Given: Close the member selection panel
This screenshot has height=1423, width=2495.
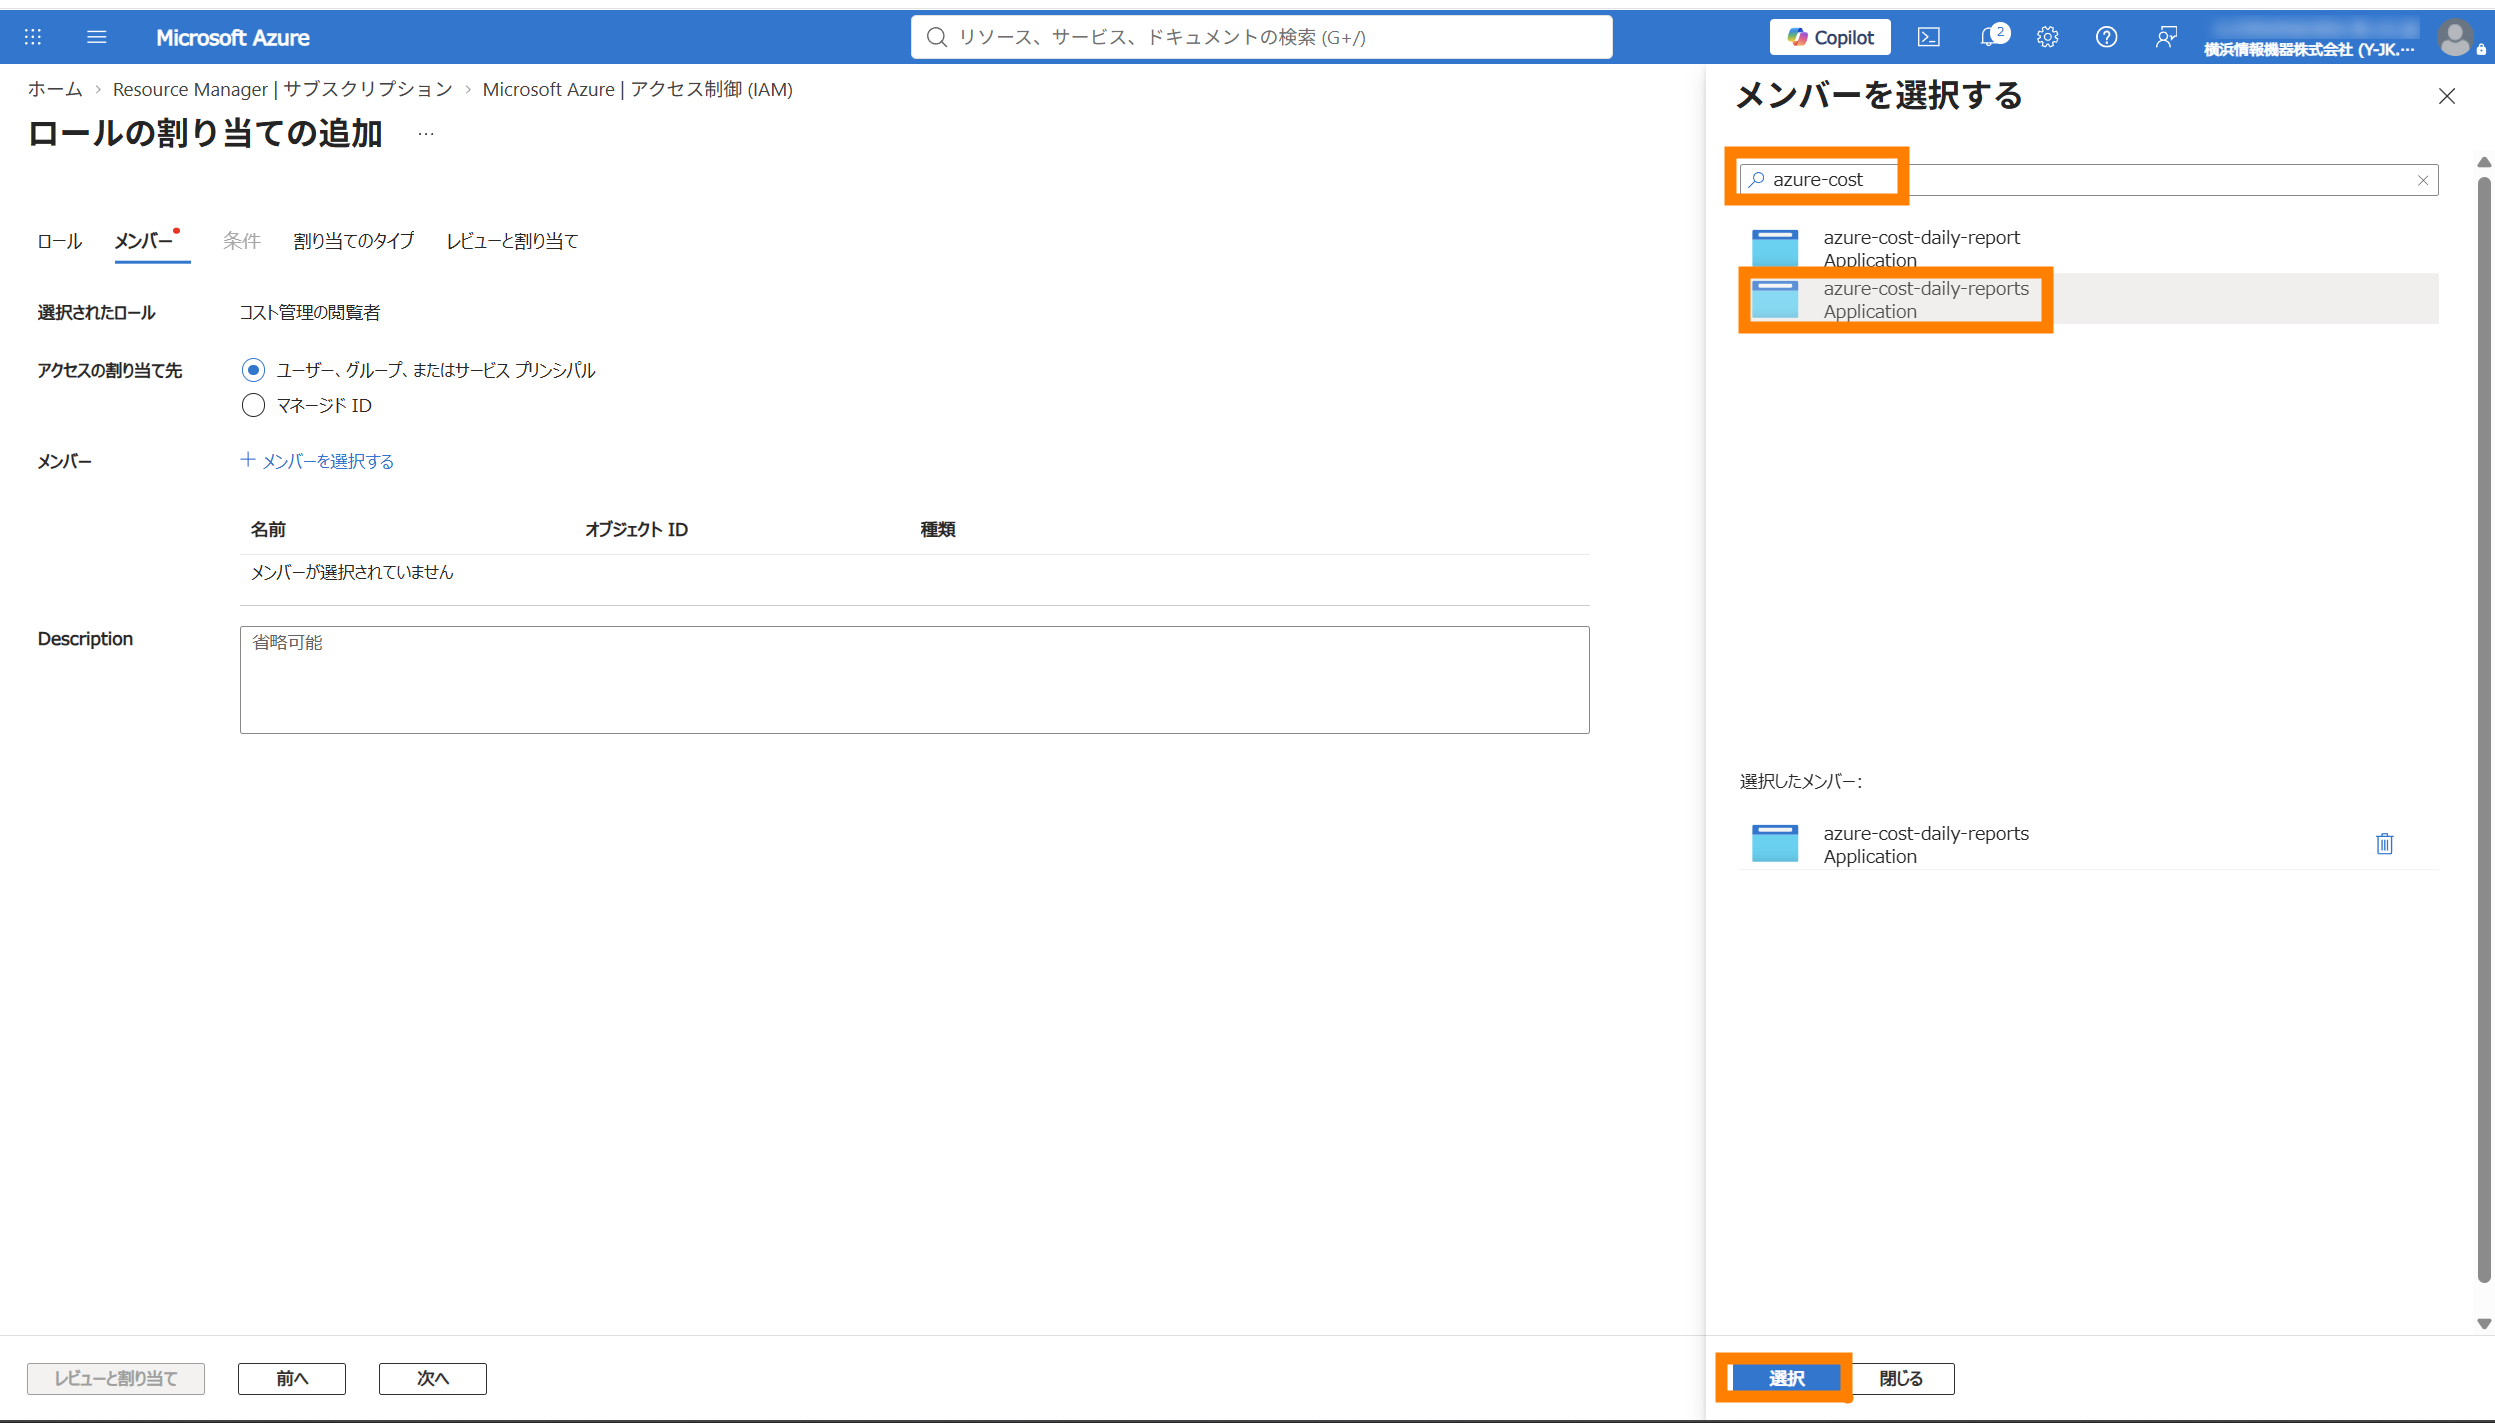Looking at the screenshot, I should (x=2447, y=96).
